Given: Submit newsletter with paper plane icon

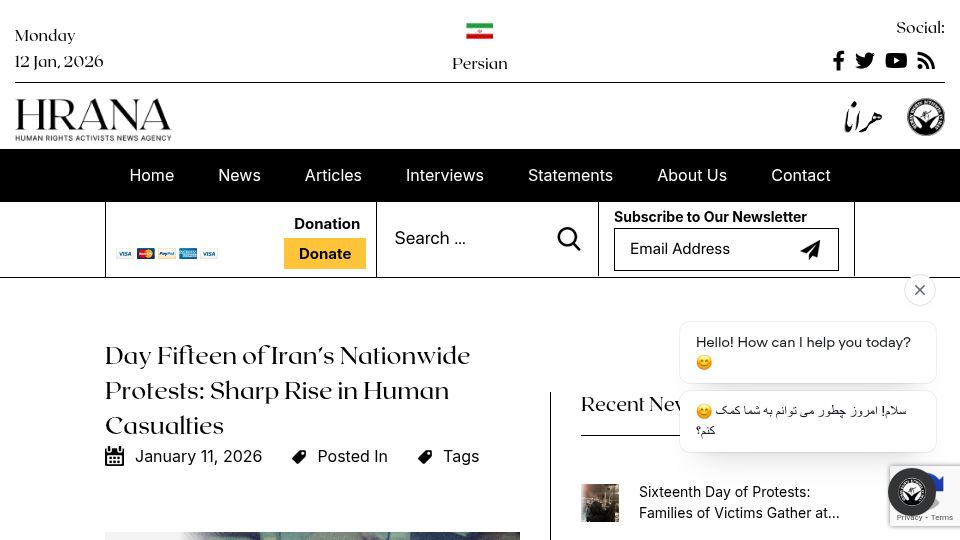Looking at the screenshot, I should pyautogui.click(x=811, y=249).
